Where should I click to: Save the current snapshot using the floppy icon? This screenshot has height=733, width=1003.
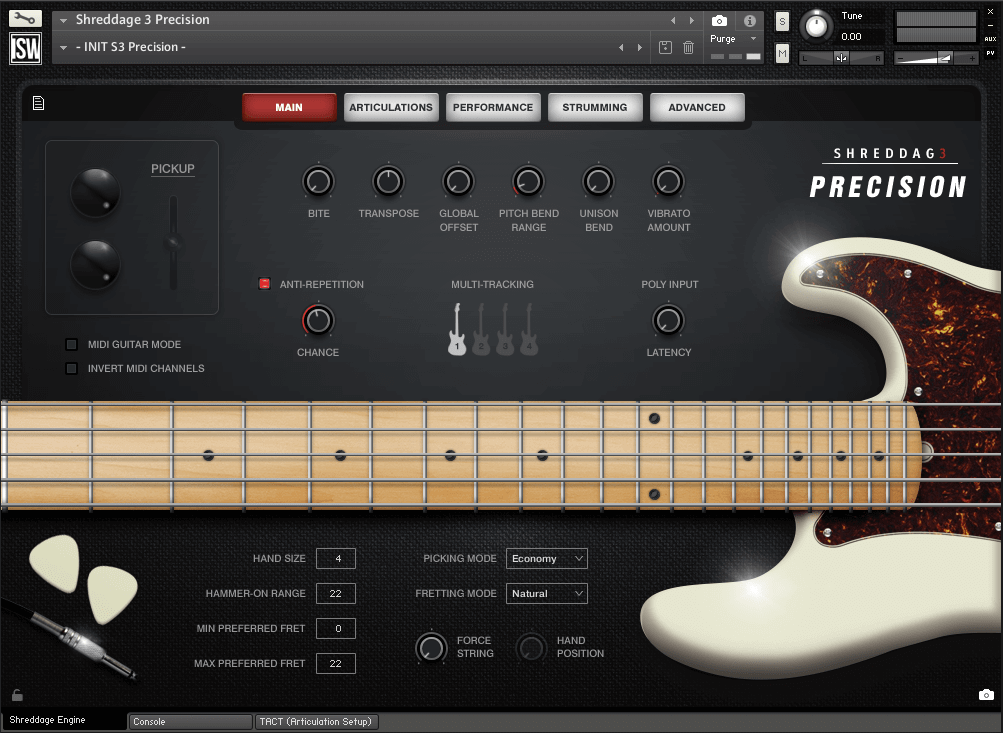click(x=664, y=46)
